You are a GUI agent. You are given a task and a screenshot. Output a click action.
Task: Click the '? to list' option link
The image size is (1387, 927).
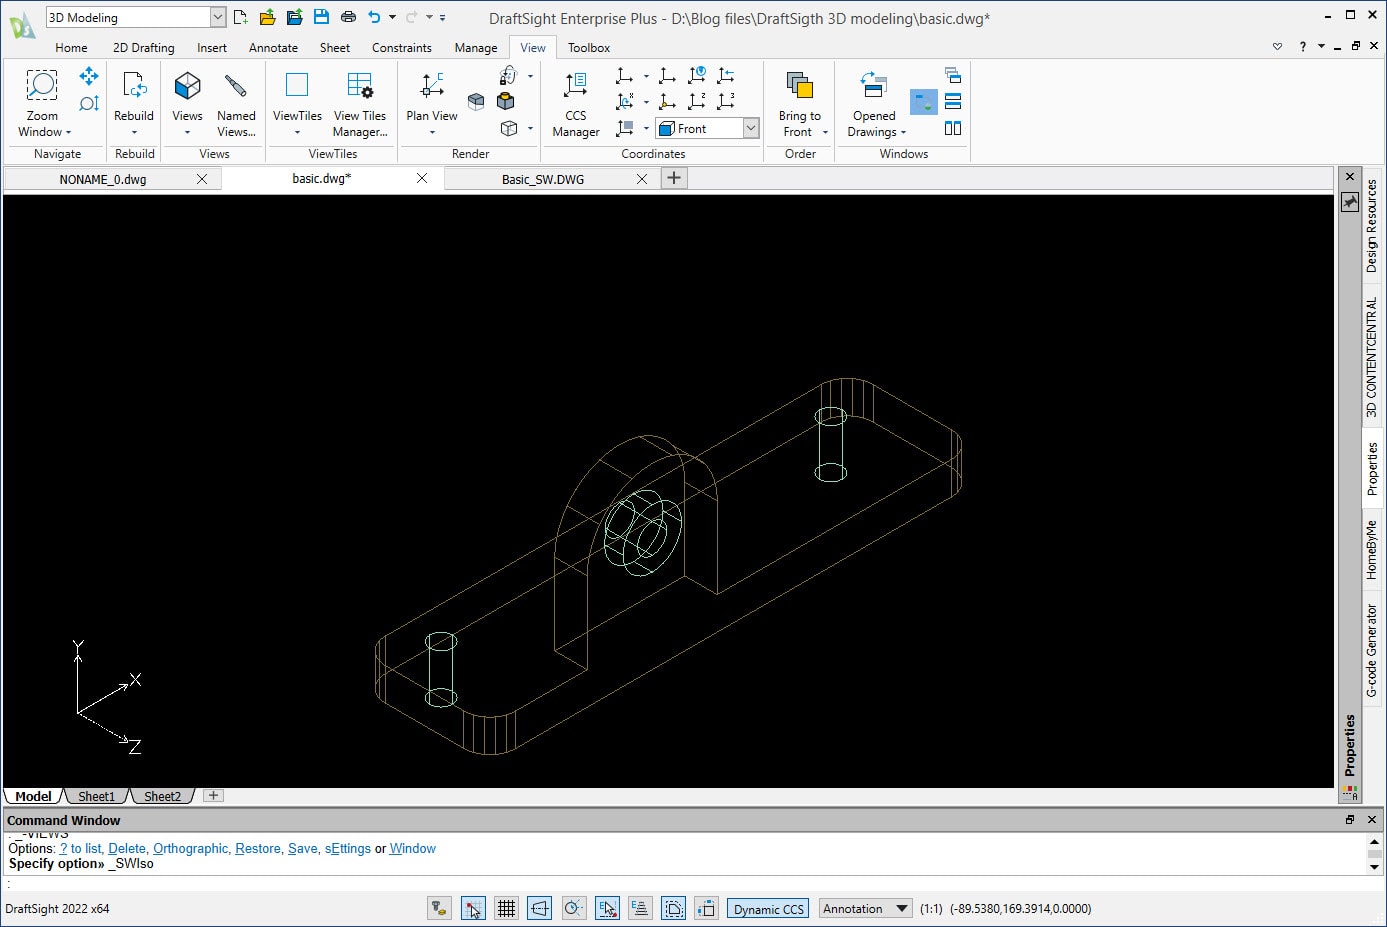click(x=80, y=848)
